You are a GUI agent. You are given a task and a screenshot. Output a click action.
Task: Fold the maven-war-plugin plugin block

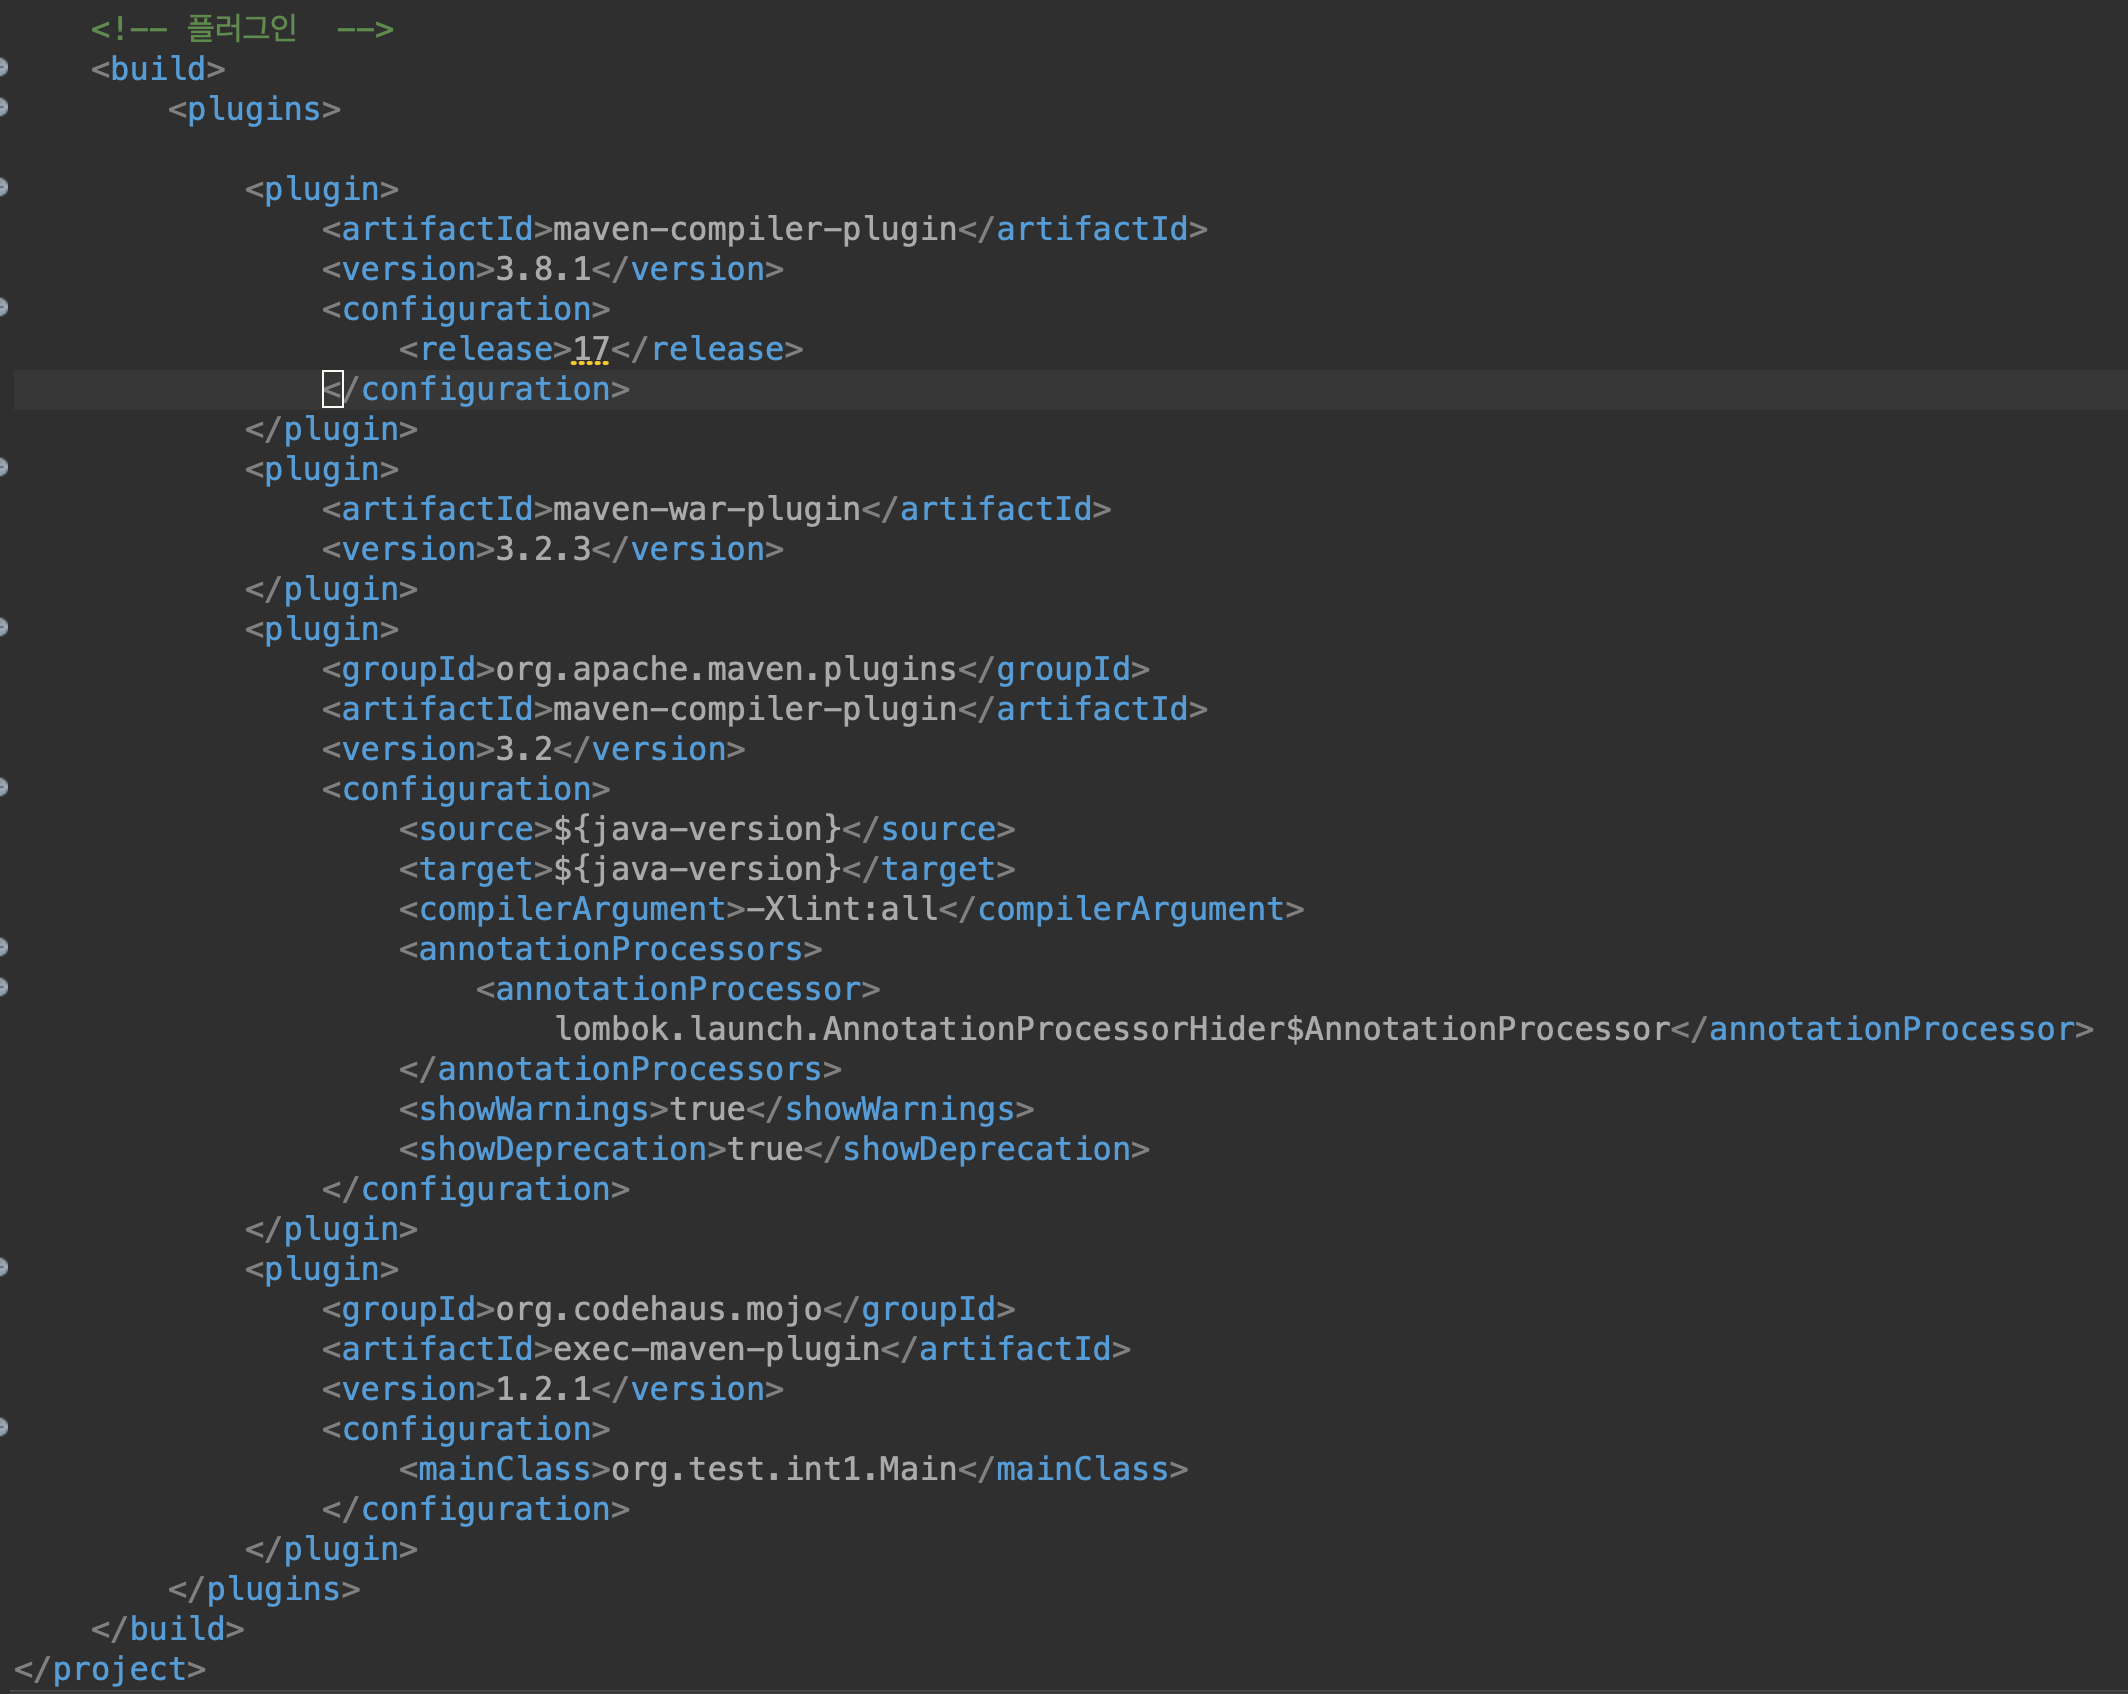(3, 468)
